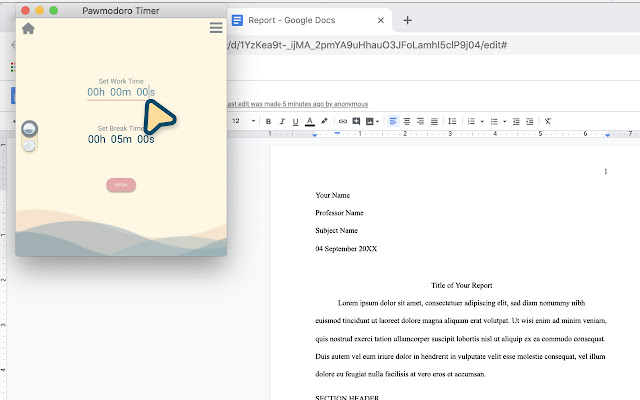This screenshot has width=640, height=400.
Task: Close the Pawmodoro Timer window
Action: [25, 11]
